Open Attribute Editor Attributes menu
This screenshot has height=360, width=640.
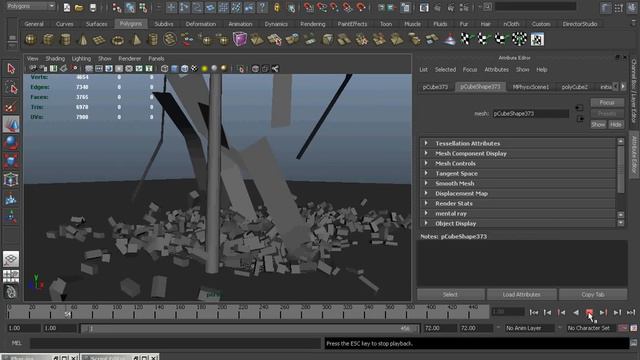[x=496, y=70]
